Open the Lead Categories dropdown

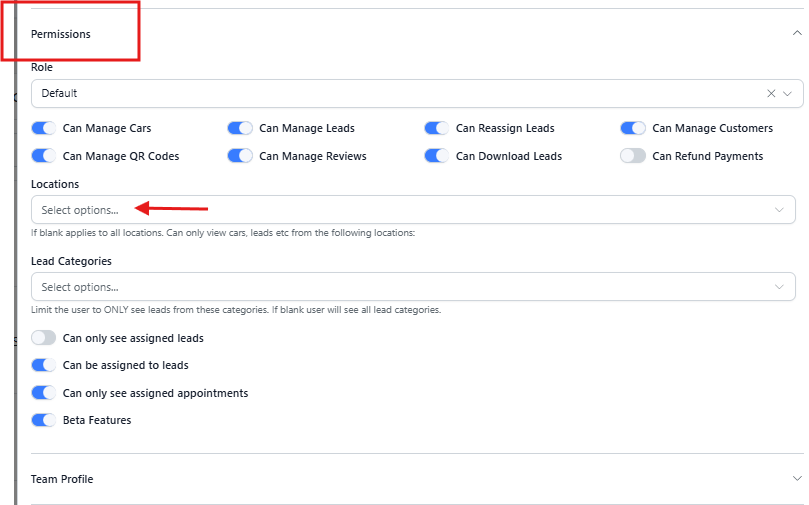[x=413, y=287]
